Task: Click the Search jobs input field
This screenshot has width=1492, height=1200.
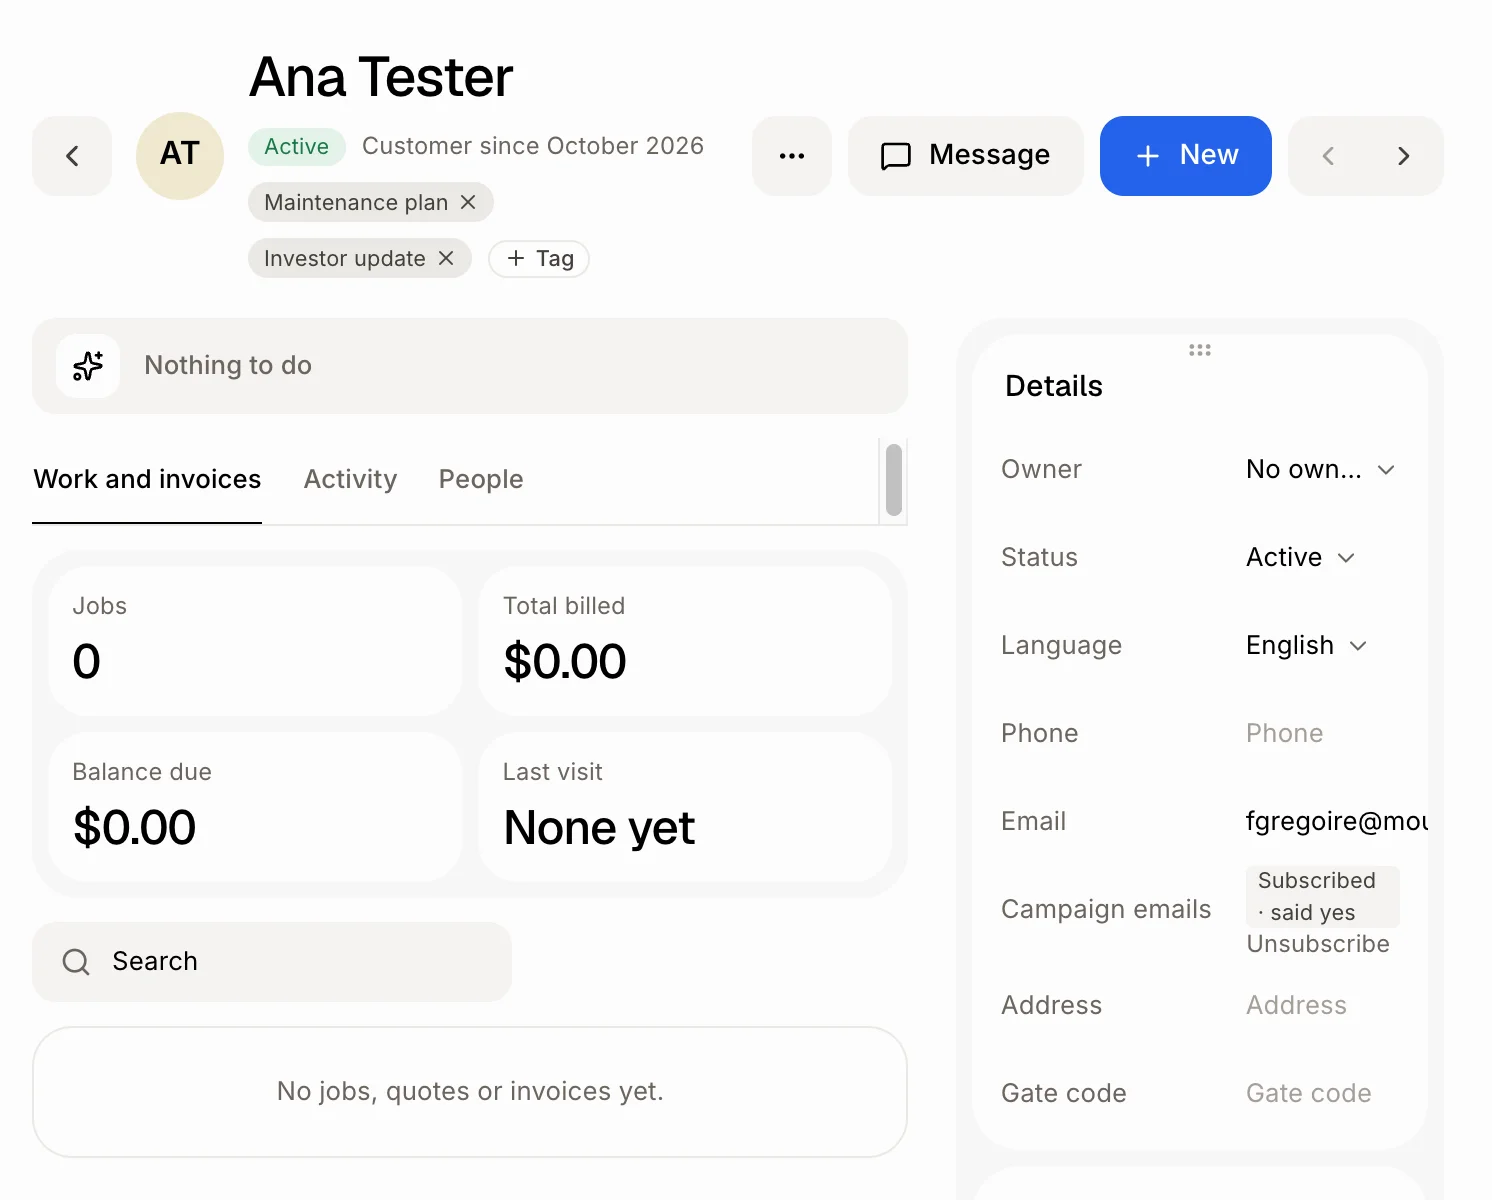Action: point(272,962)
